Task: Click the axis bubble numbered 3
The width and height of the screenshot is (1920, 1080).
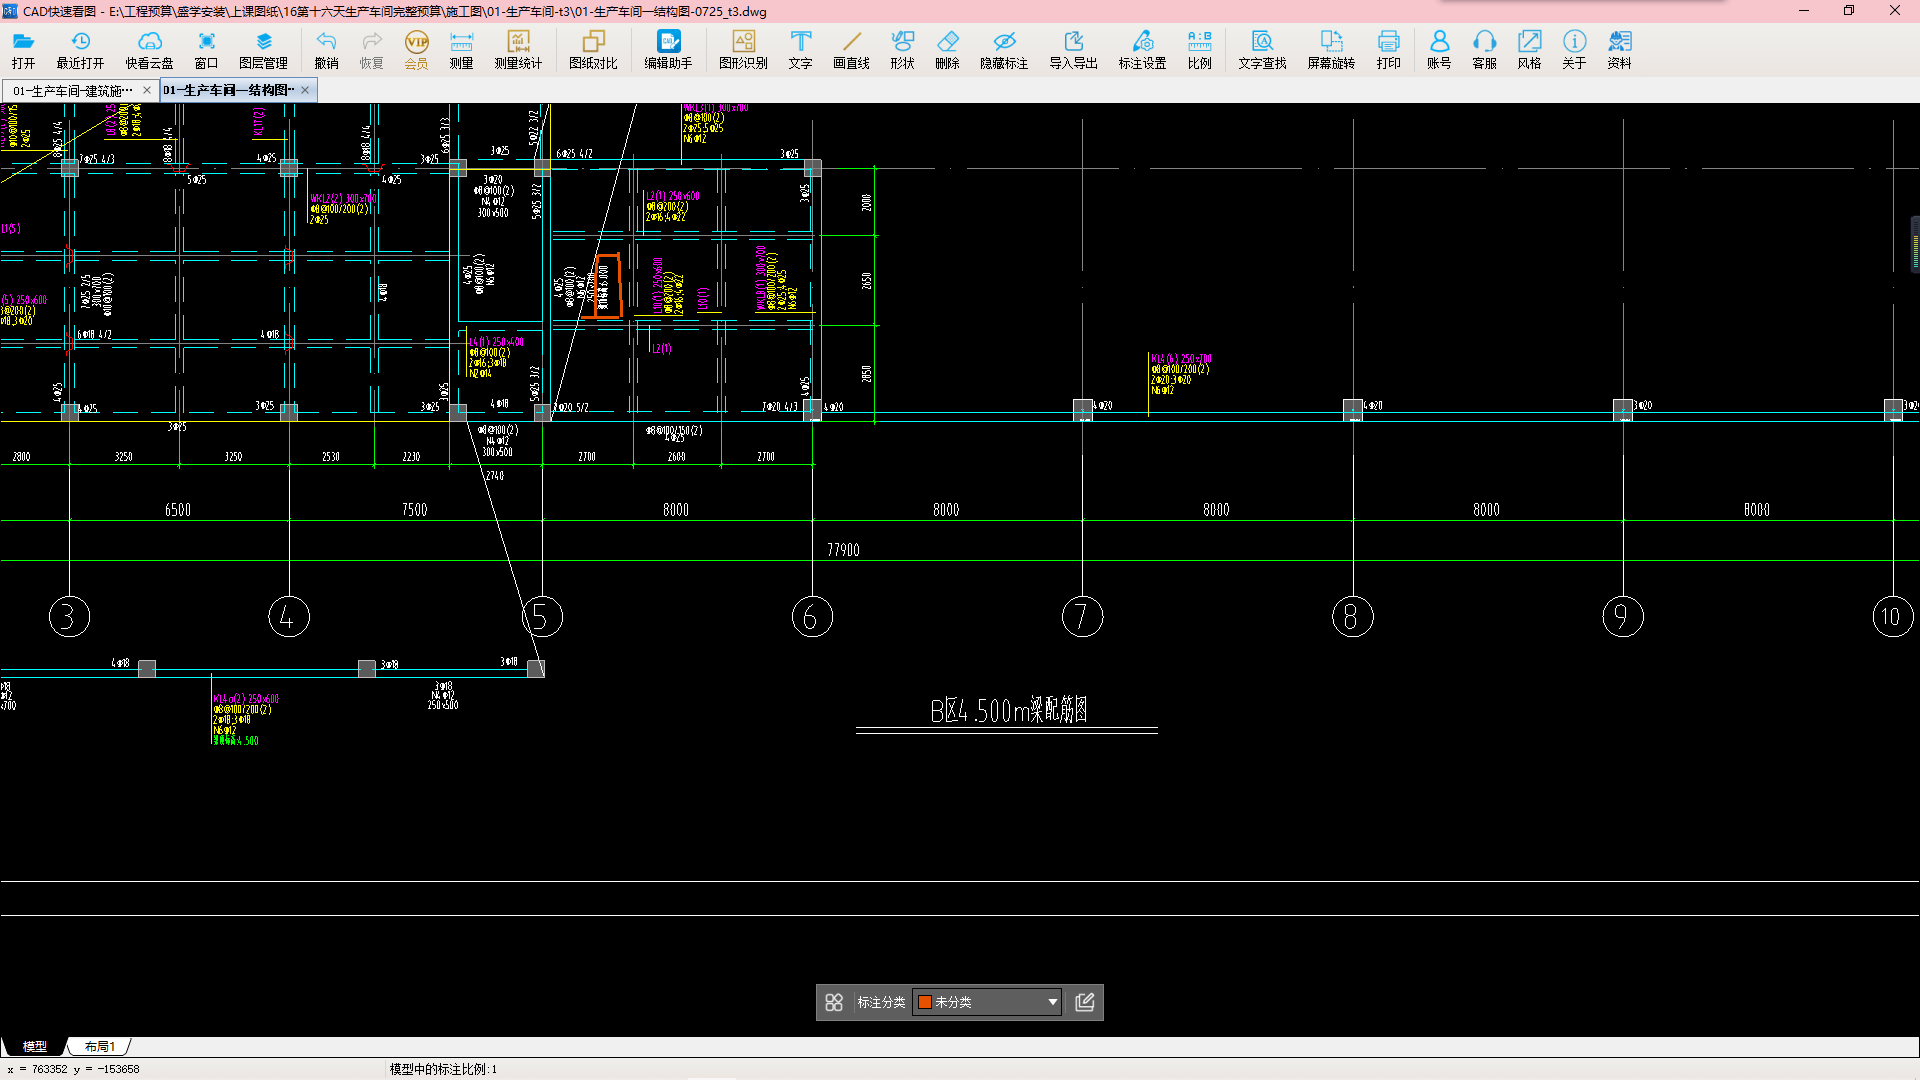Action: (x=69, y=617)
